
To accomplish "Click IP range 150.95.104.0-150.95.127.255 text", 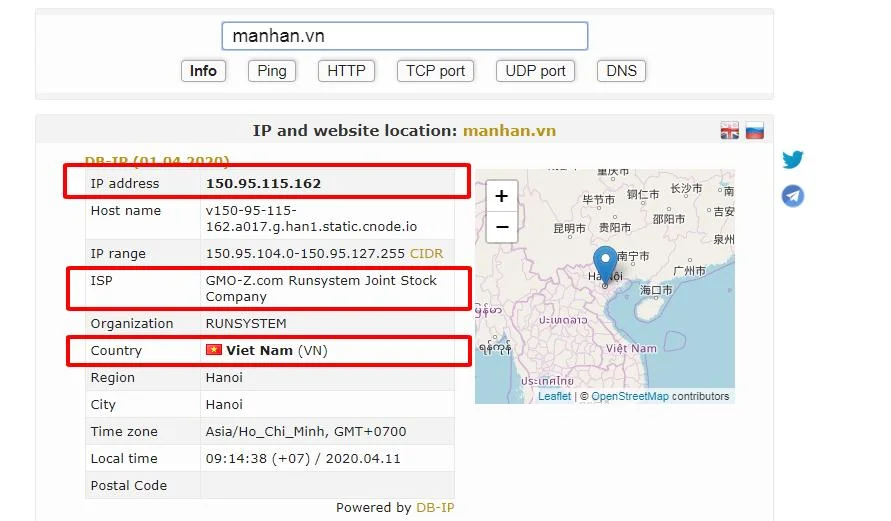I will click(305, 253).
